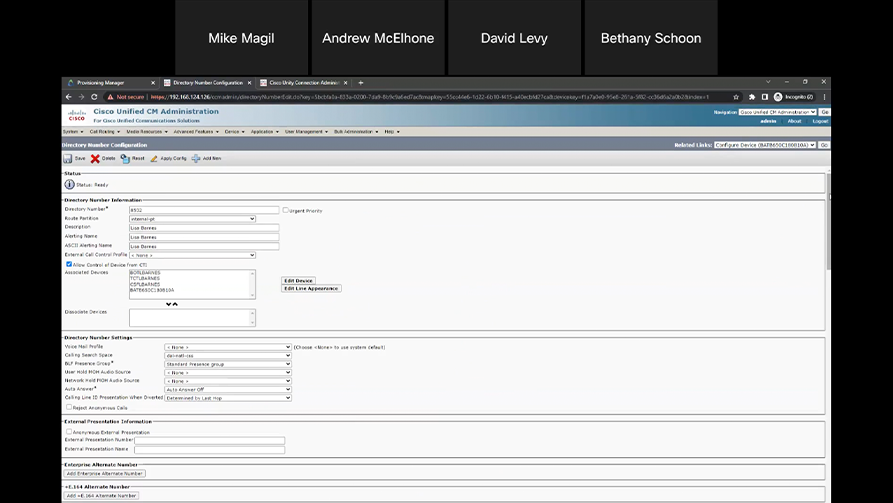Open the Help menu
The image size is (893, 503).
392,132
